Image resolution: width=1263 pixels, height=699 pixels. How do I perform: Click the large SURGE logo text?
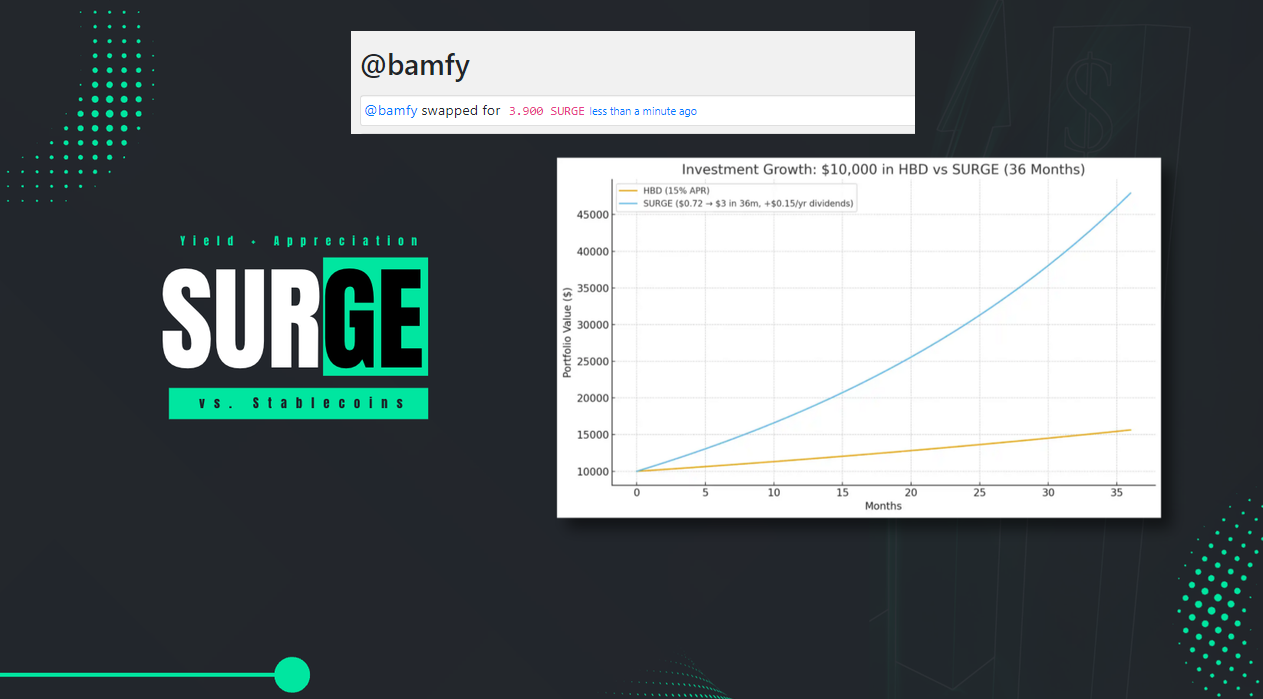pyautogui.click(x=295, y=317)
